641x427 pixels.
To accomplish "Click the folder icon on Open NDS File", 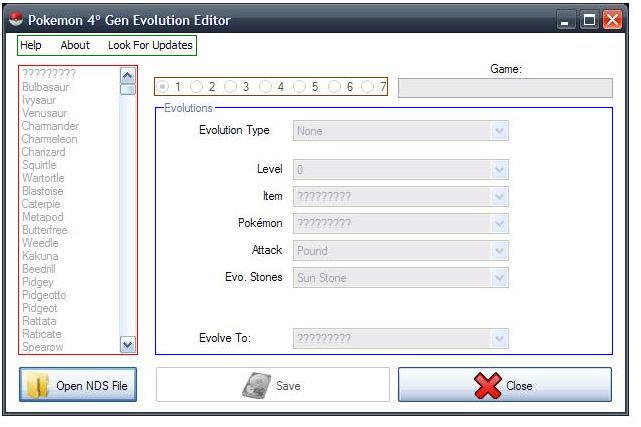I will point(37,385).
